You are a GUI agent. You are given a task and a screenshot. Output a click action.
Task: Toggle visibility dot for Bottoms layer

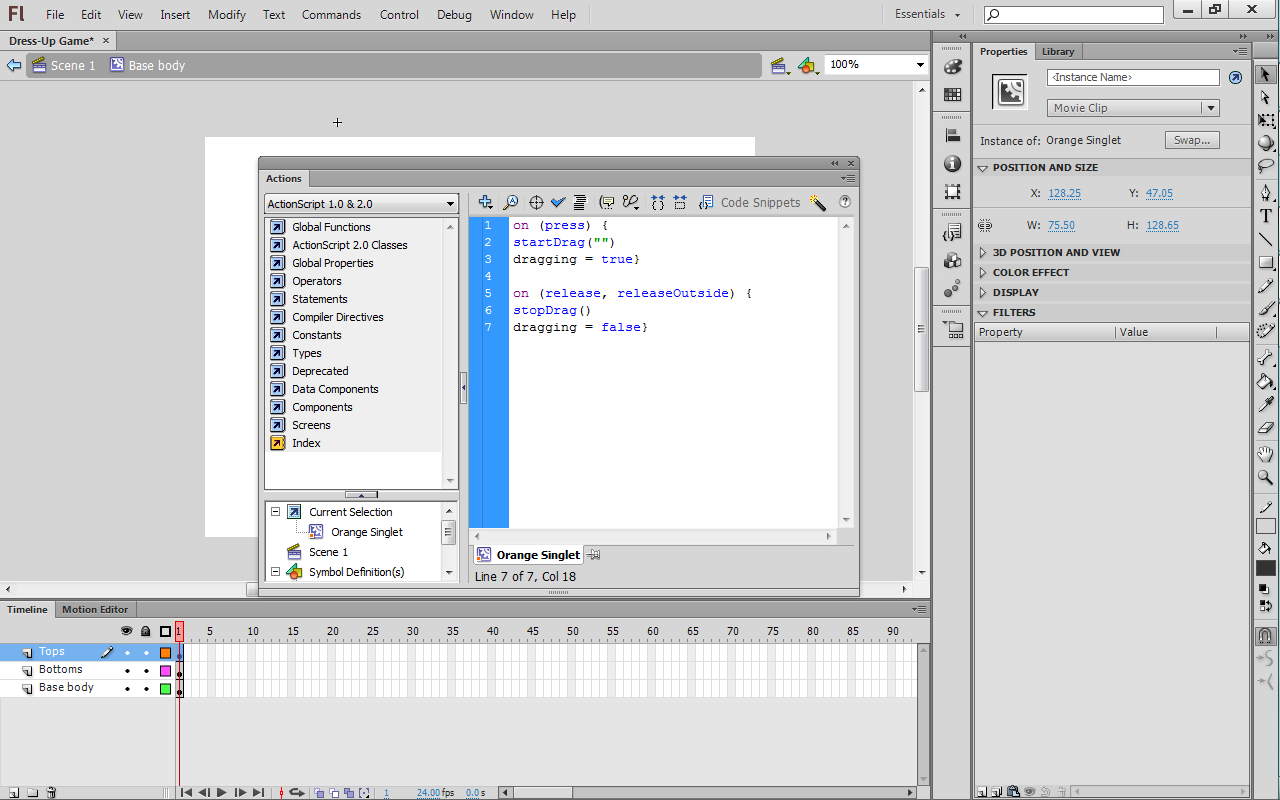(x=127, y=670)
